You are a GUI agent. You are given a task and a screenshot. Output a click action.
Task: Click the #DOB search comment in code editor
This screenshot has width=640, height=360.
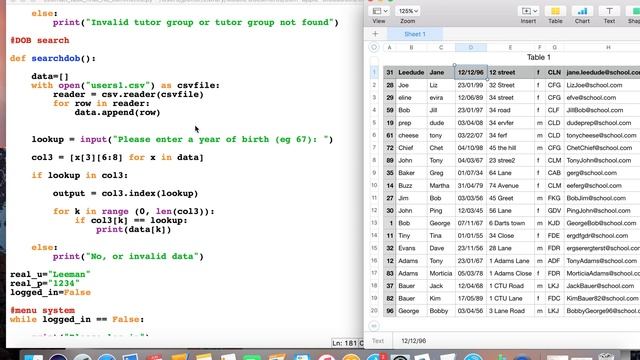tap(40, 40)
